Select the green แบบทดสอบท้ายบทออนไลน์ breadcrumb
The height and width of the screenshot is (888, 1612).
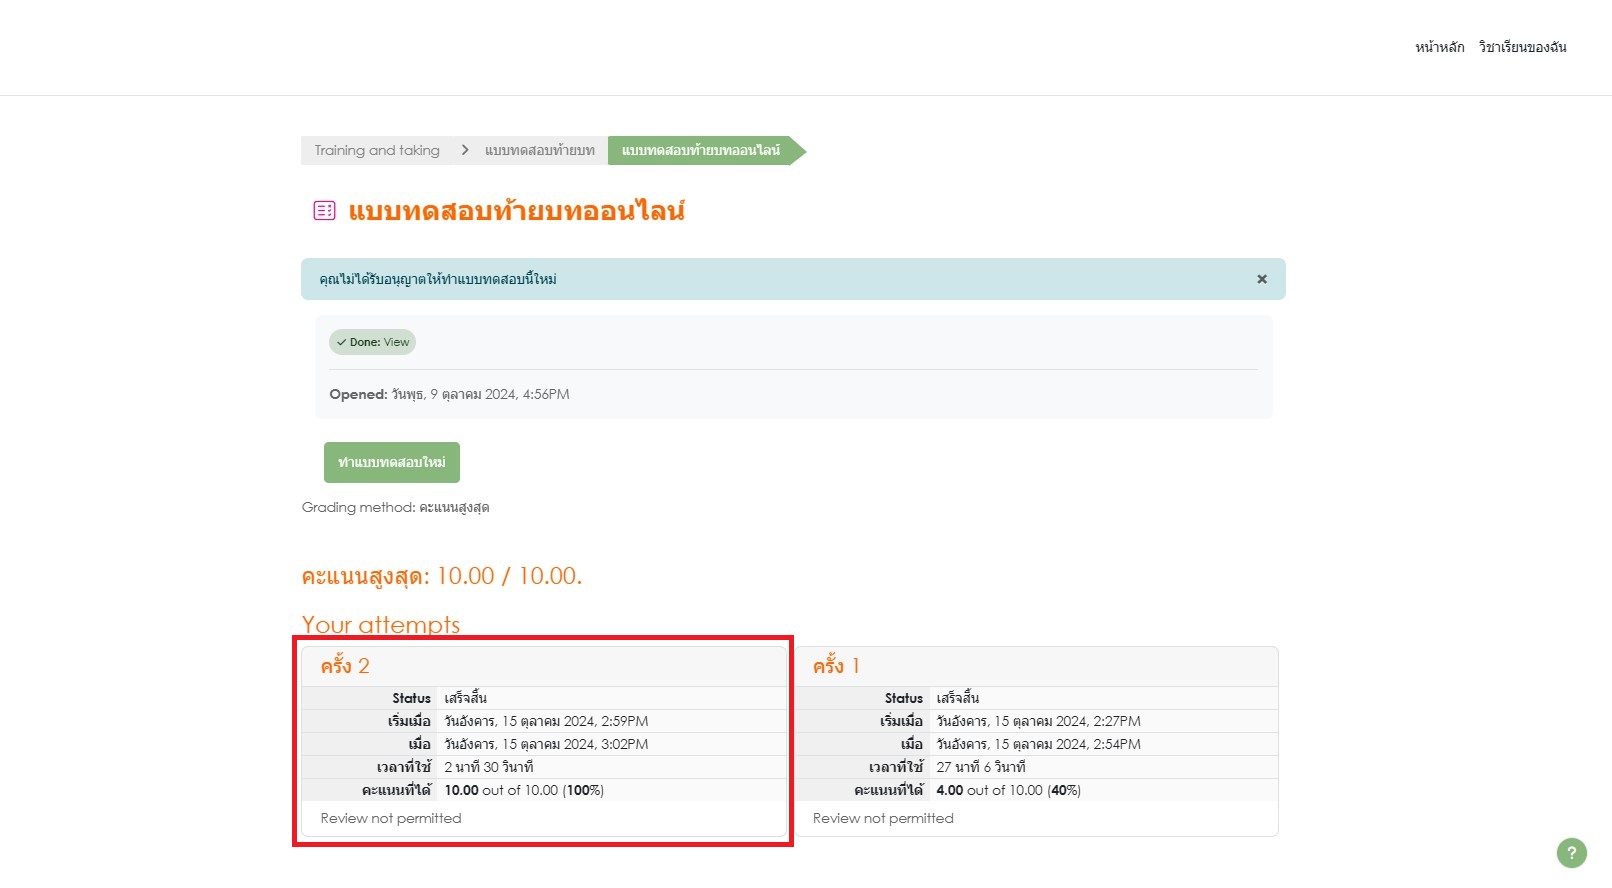(700, 150)
